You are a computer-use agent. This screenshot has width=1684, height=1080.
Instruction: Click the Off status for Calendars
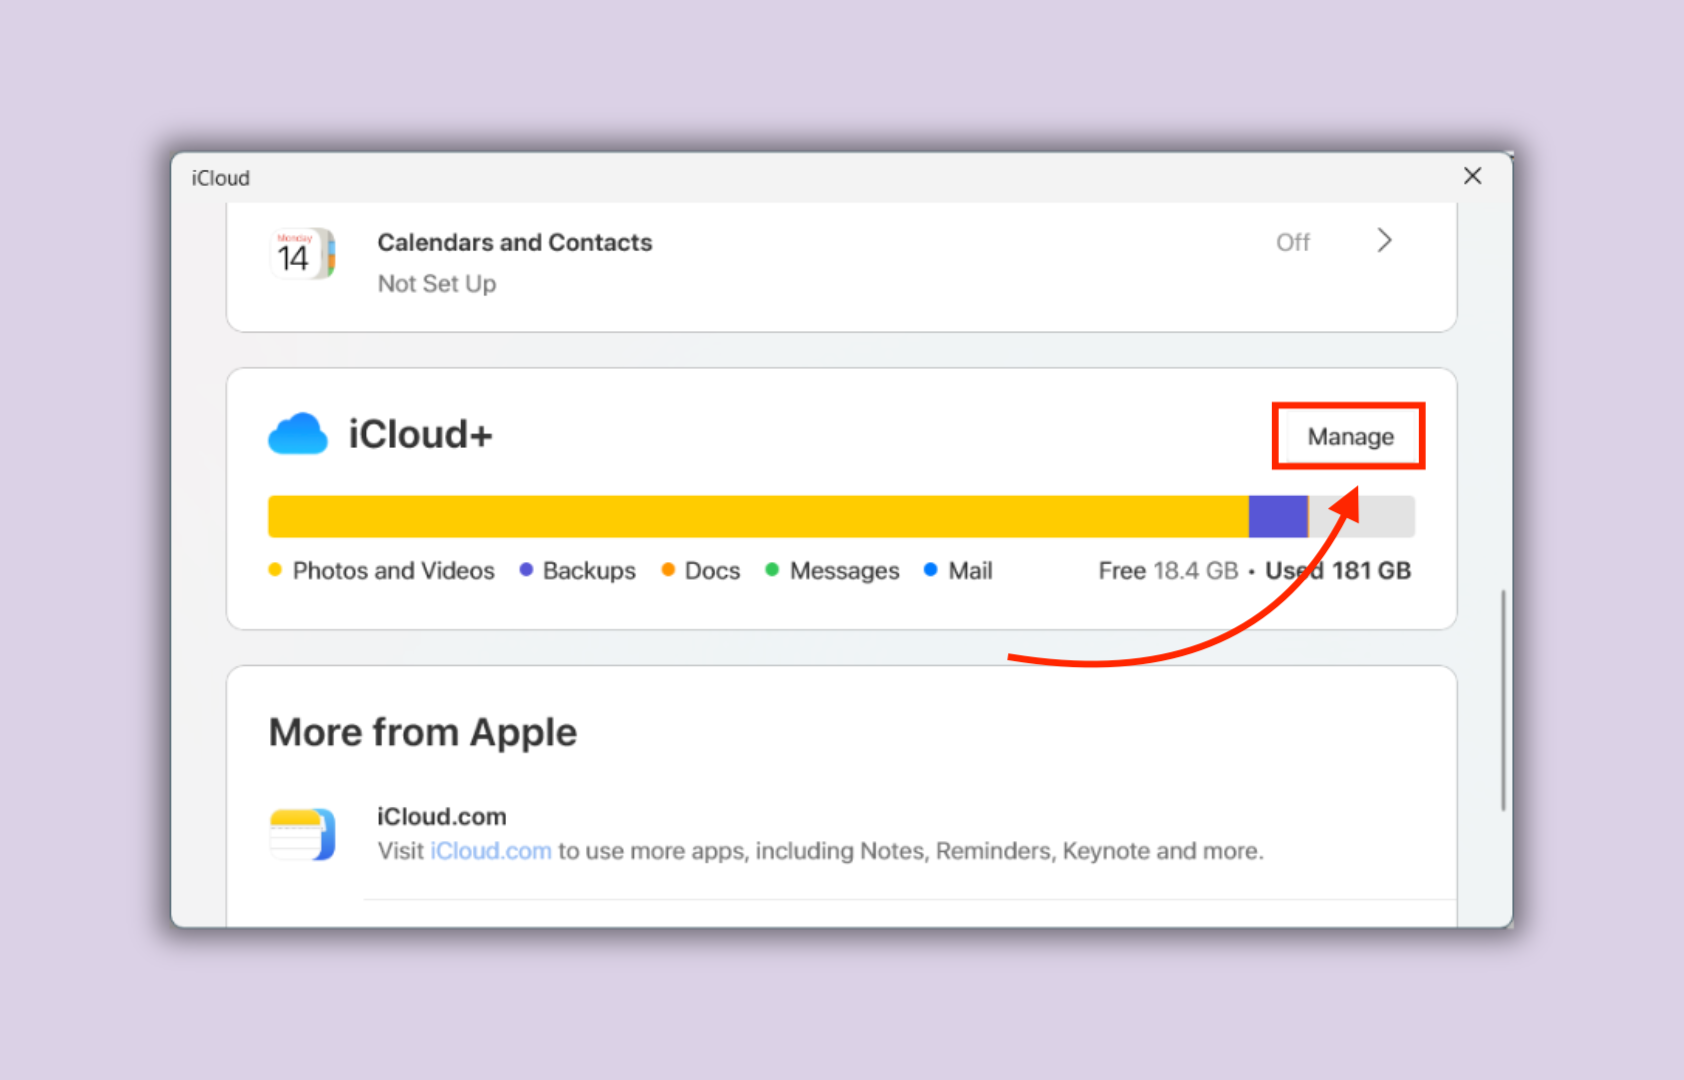1292,242
